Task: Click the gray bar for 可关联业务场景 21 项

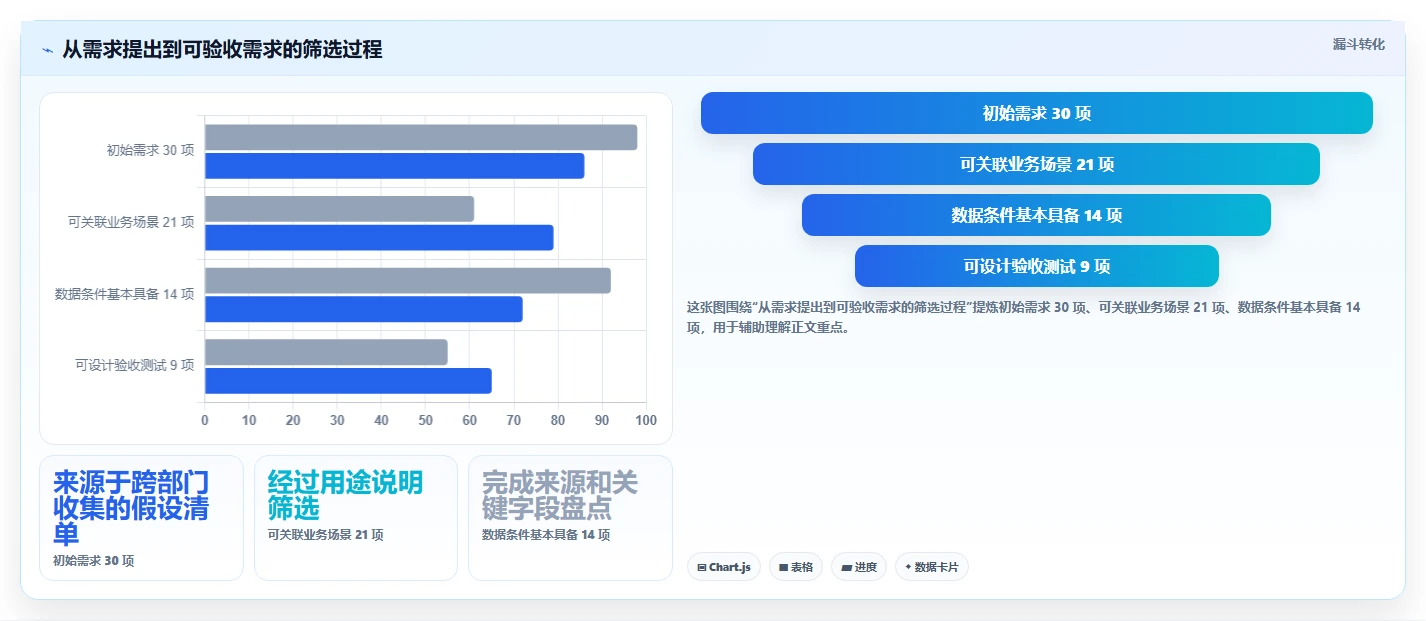Action: pyautogui.click(x=339, y=209)
